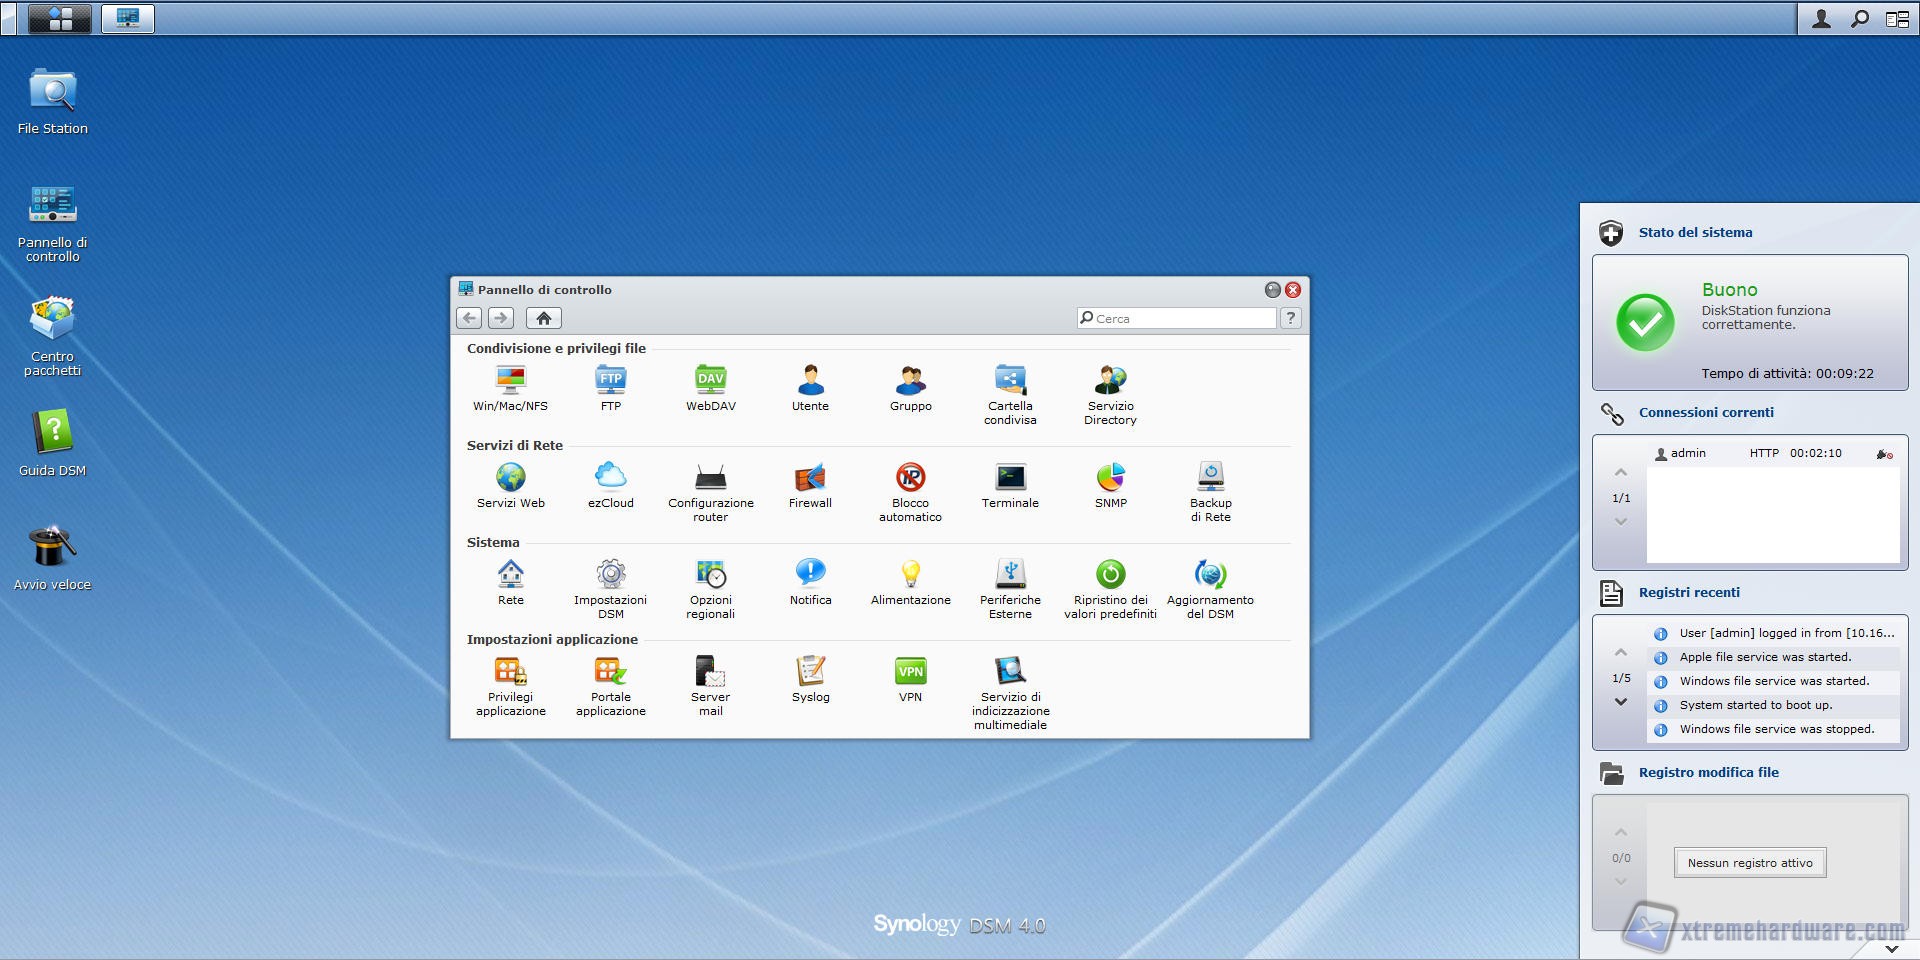Open the VPN application settings

coord(910,672)
